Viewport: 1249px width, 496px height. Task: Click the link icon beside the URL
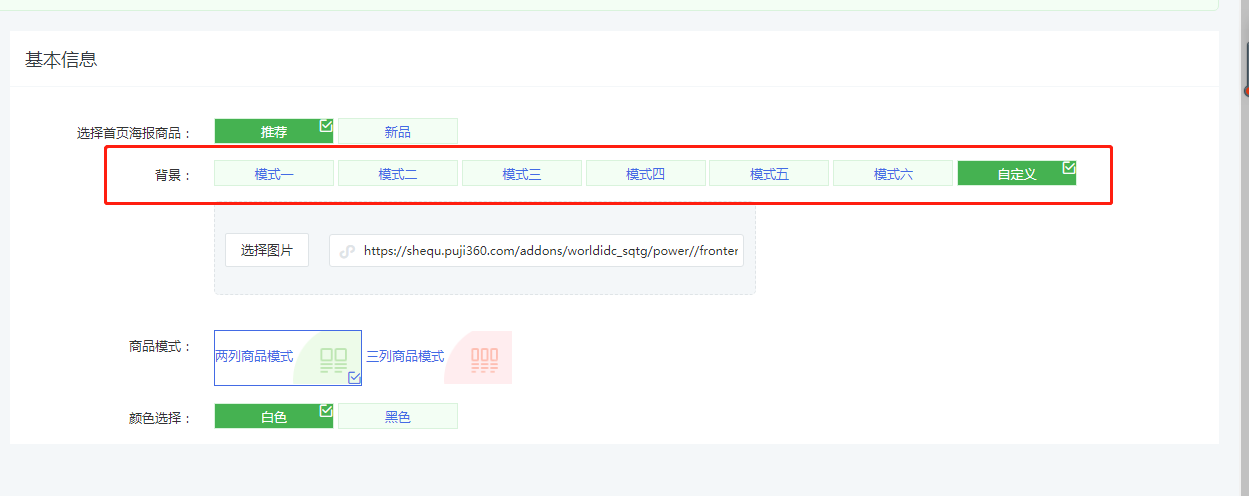[347, 252]
